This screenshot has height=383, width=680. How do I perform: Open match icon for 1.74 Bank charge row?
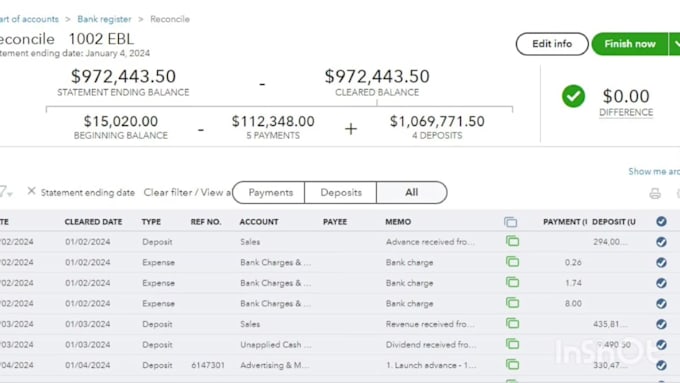(x=512, y=282)
